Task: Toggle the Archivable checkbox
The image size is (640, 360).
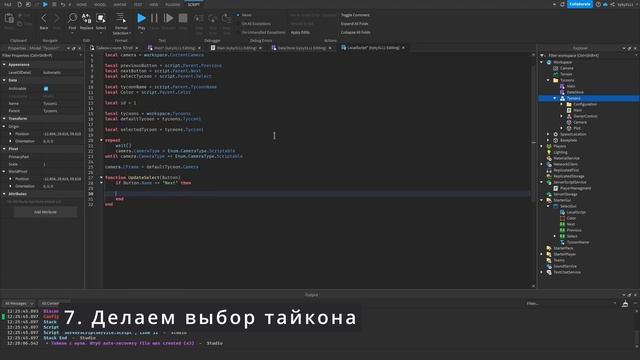Action: click(46, 89)
